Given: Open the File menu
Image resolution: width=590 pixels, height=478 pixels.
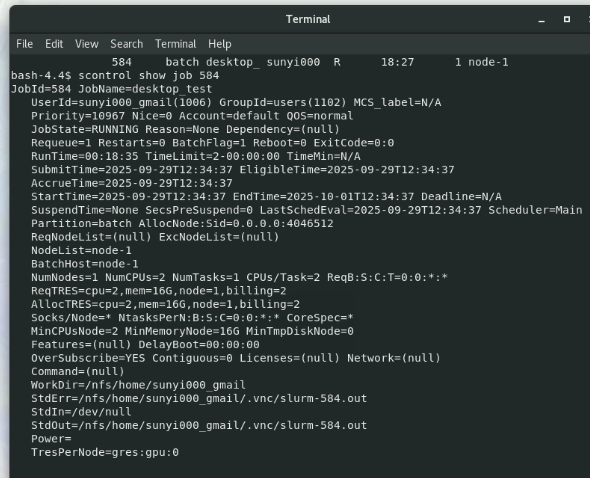Looking at the screenshot, I should coord(24,44).
